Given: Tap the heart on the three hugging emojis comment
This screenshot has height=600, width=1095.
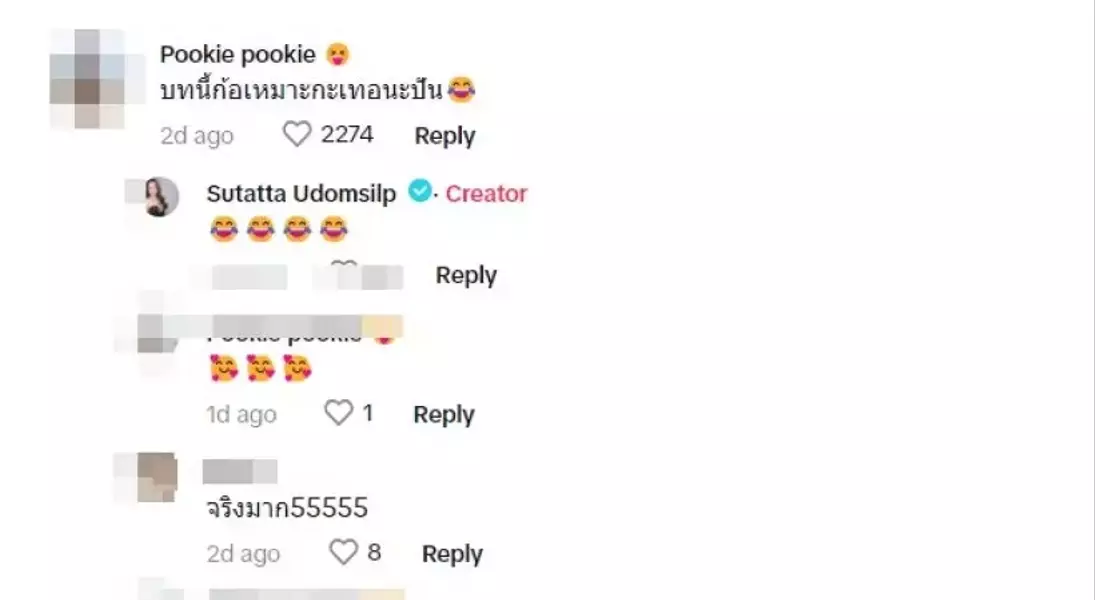Looking at the screenshot, I should (x=339, y=413).
